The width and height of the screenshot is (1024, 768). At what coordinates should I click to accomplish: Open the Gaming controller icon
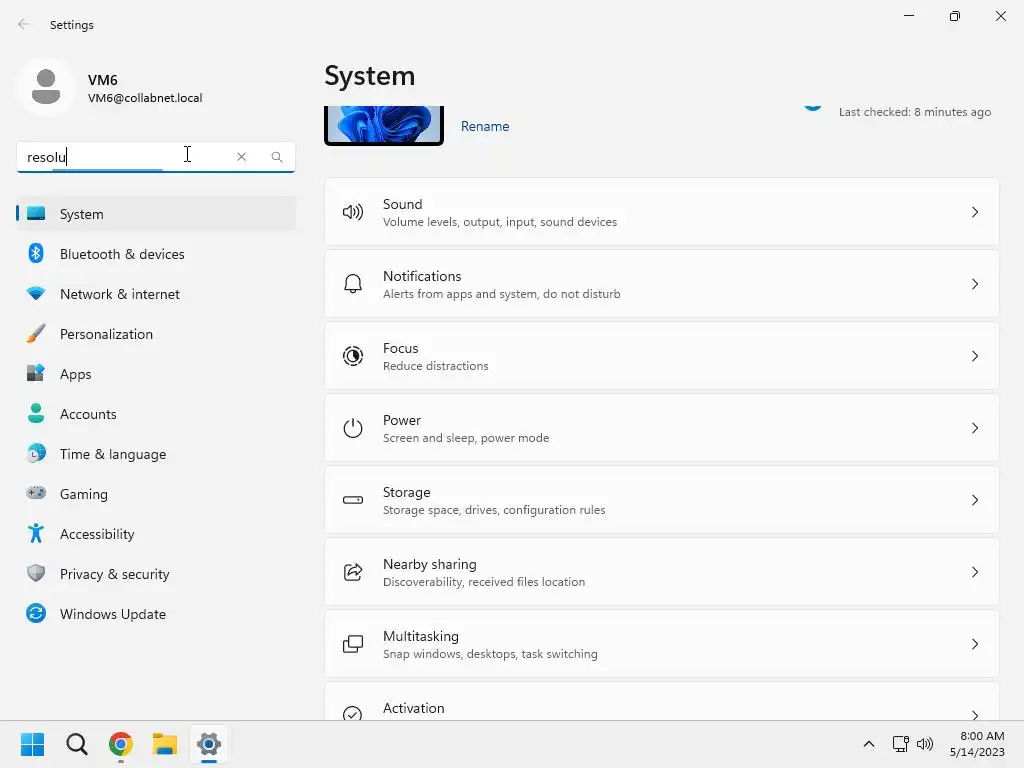point(36,493)
